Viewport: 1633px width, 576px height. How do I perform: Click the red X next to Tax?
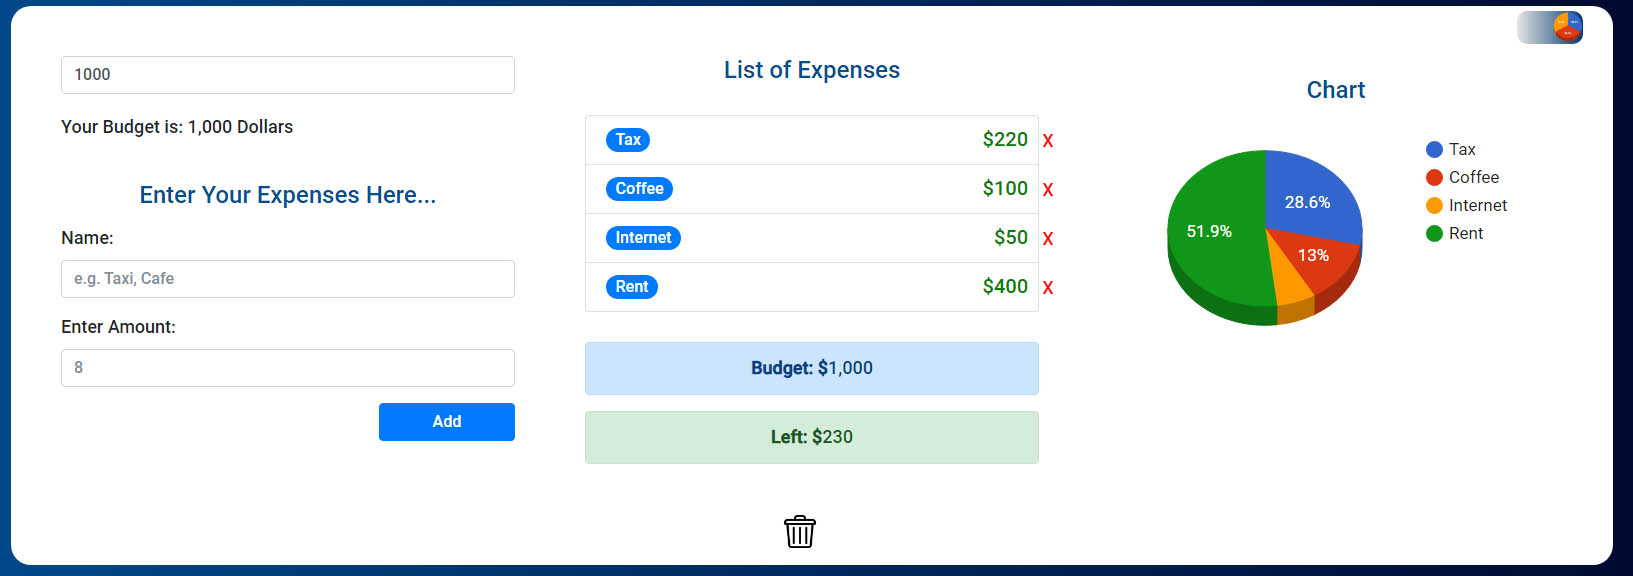coord(1047,140)
